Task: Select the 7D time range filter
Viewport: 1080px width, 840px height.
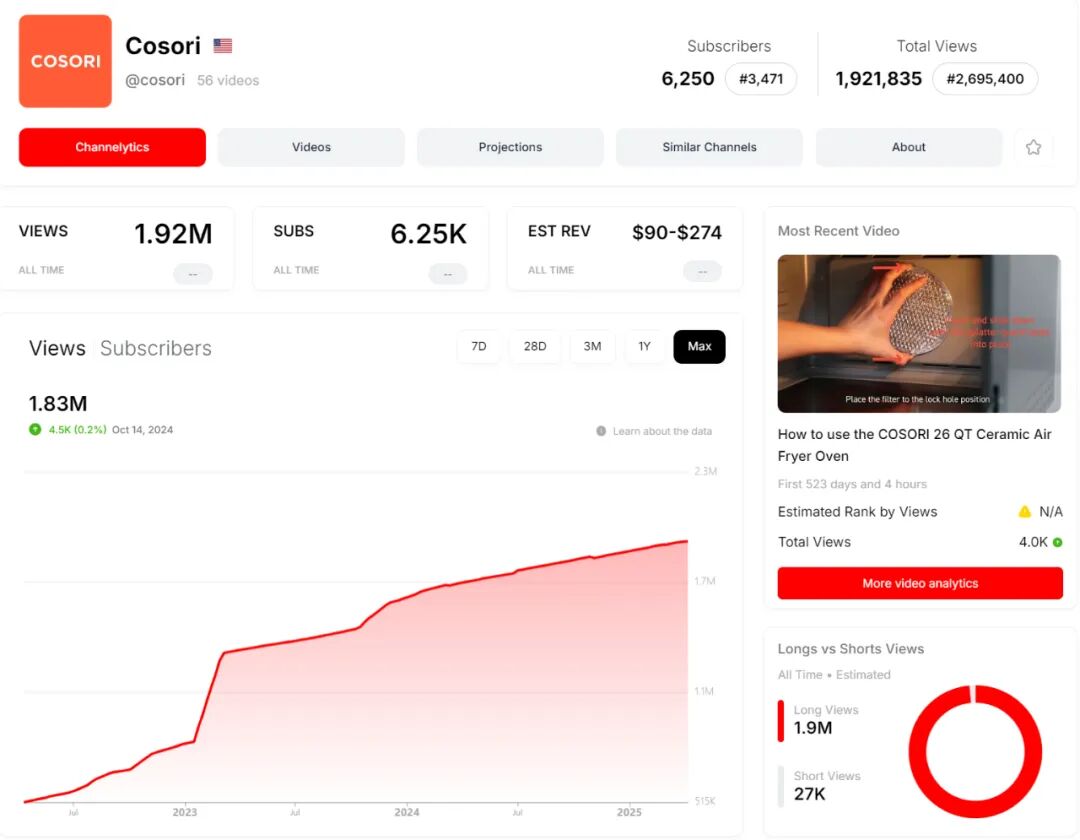Action: (478, 346)
